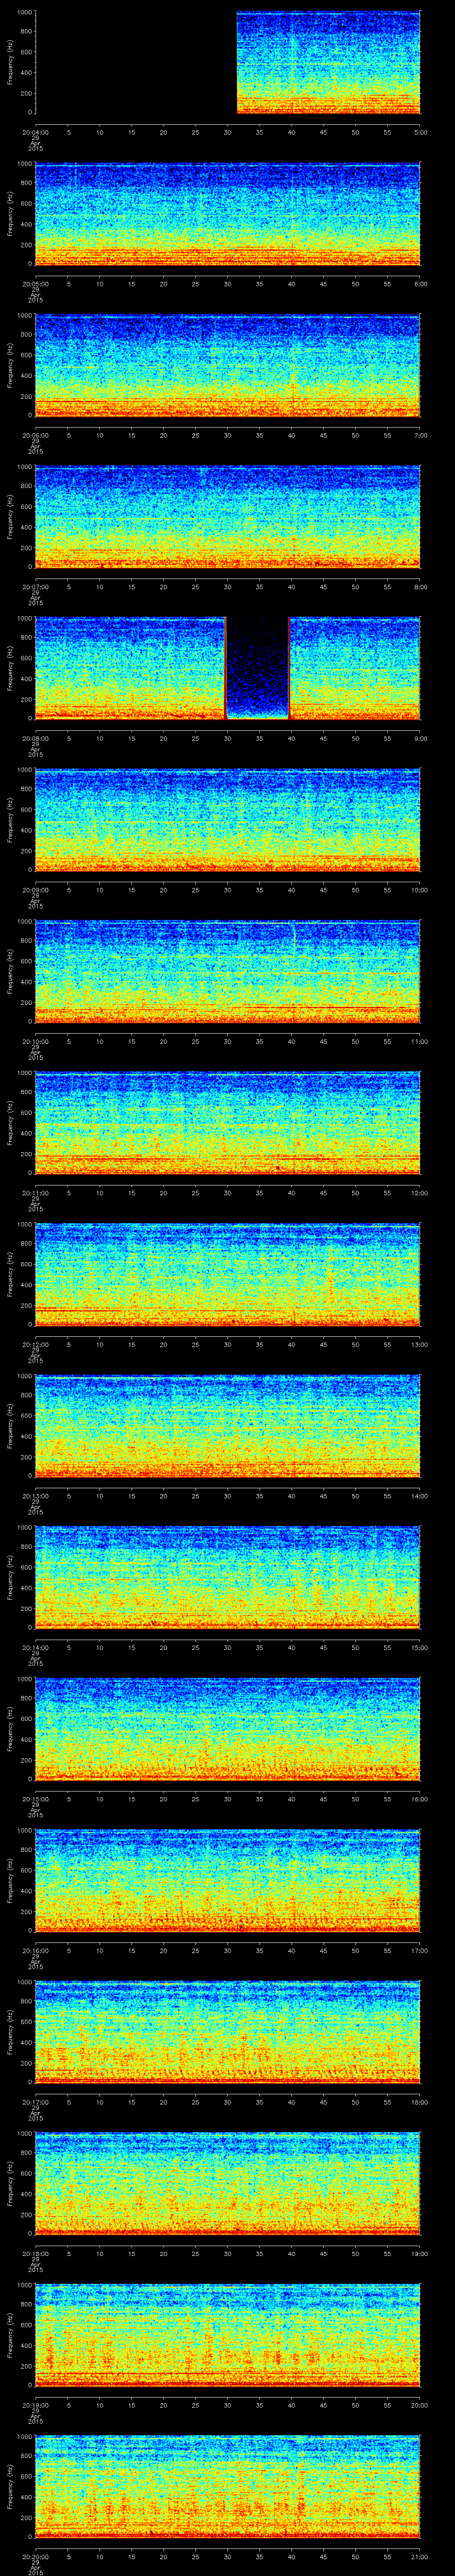Click the 14:00 end time label
This screenshot has width=455, height=2576.
point(419,1495)
